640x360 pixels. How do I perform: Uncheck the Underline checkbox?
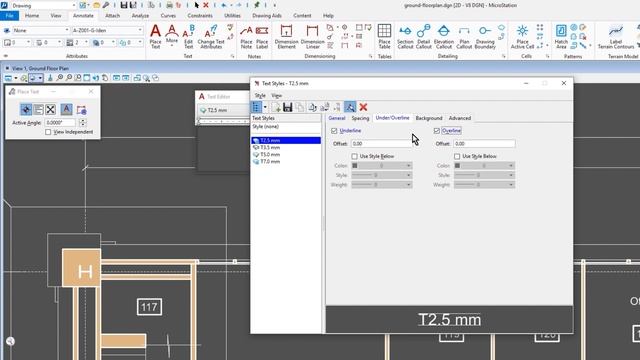point(334,131)
